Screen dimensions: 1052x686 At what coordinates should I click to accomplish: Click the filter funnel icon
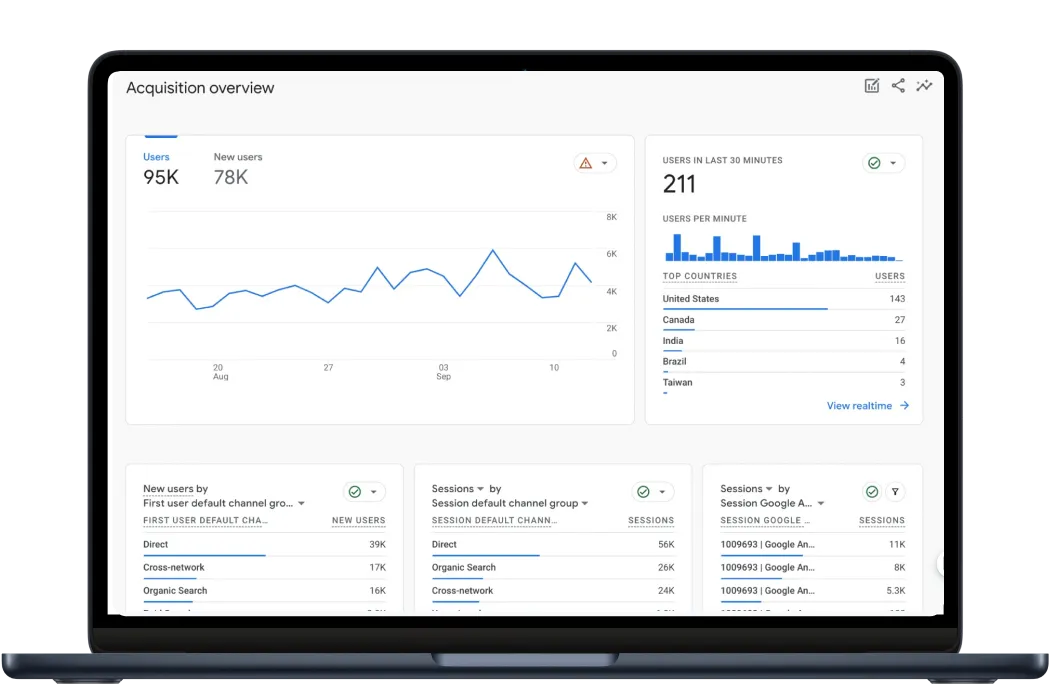click(x=895, y=492)
